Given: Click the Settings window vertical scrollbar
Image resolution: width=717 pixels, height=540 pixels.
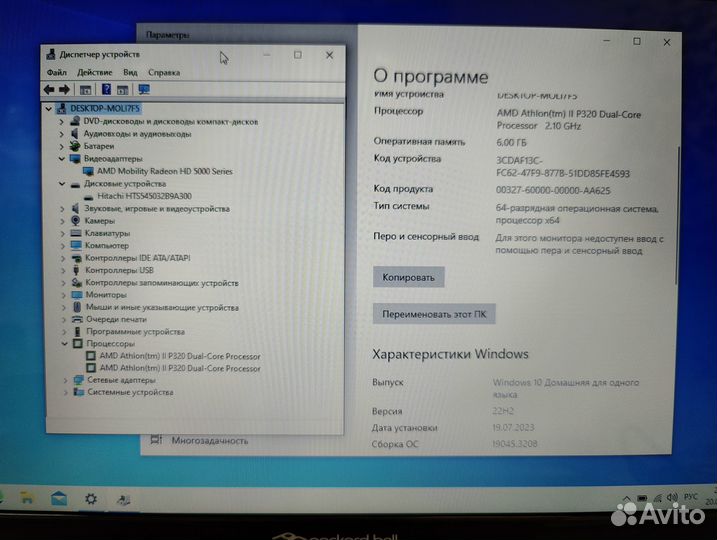Looking at the screenshot, I should pyautogui.click(x=677, y=215).
